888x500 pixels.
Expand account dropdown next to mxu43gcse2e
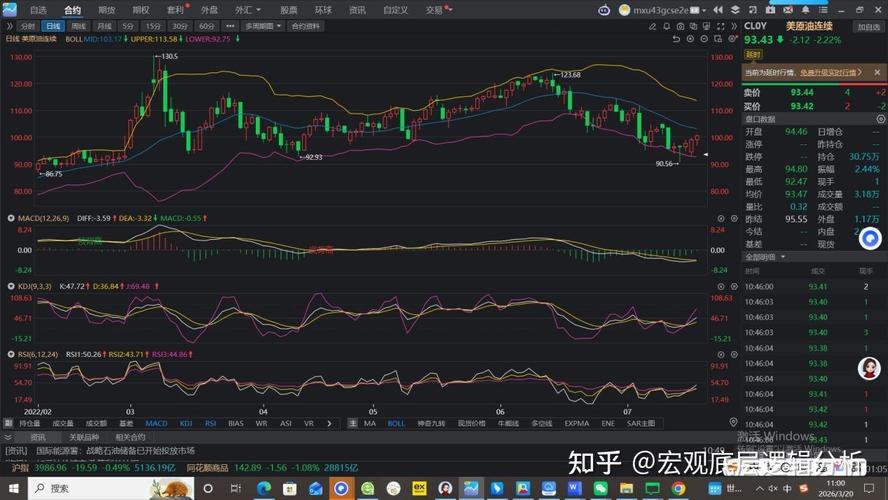704,10
